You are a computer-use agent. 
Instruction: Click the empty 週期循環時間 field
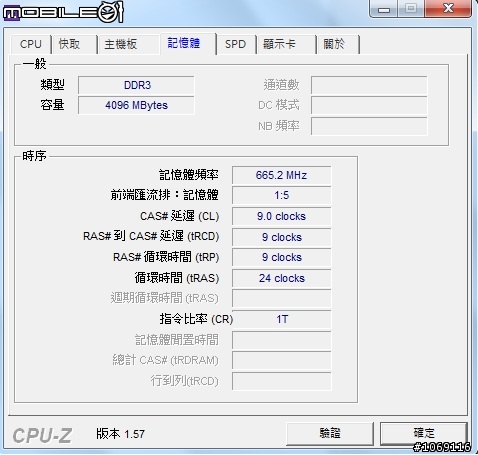[x=282, y=298]
